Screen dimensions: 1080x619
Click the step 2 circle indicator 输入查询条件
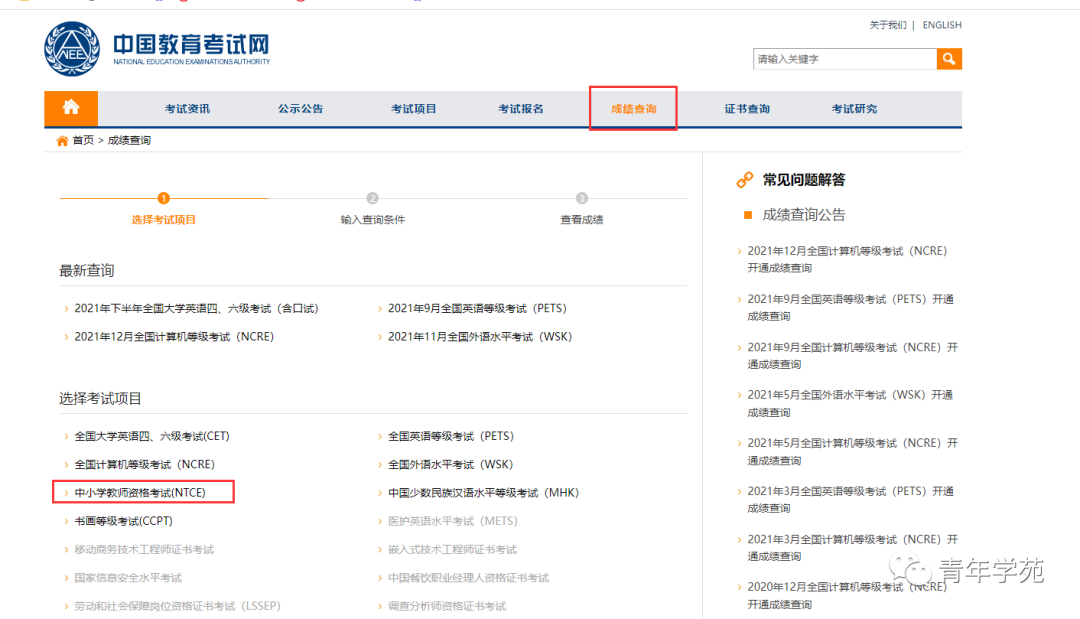[x=371, y=198]
